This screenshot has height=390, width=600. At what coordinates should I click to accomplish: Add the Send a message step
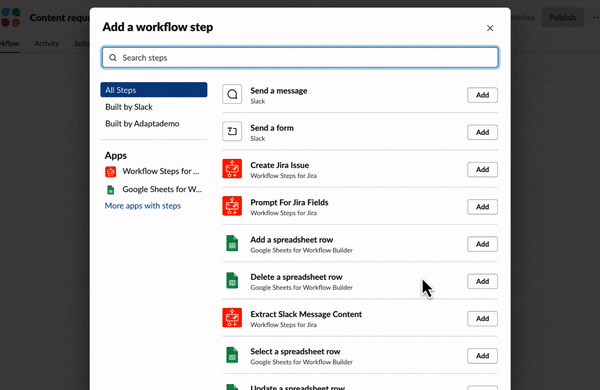tap(482, 95)
